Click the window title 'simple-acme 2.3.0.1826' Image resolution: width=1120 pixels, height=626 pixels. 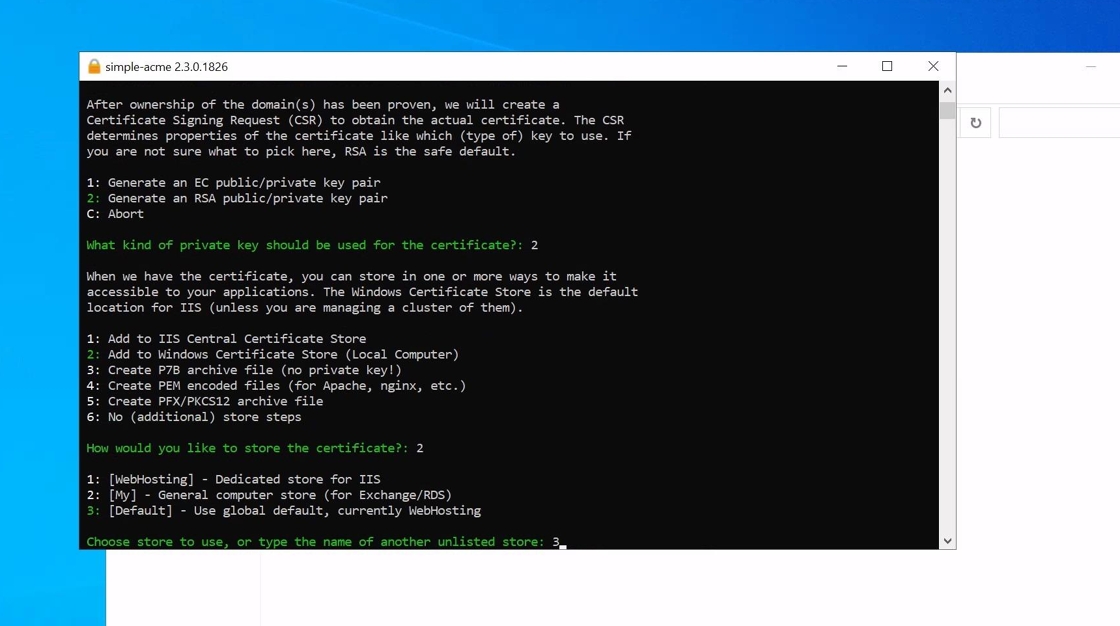tap(166, 66)
